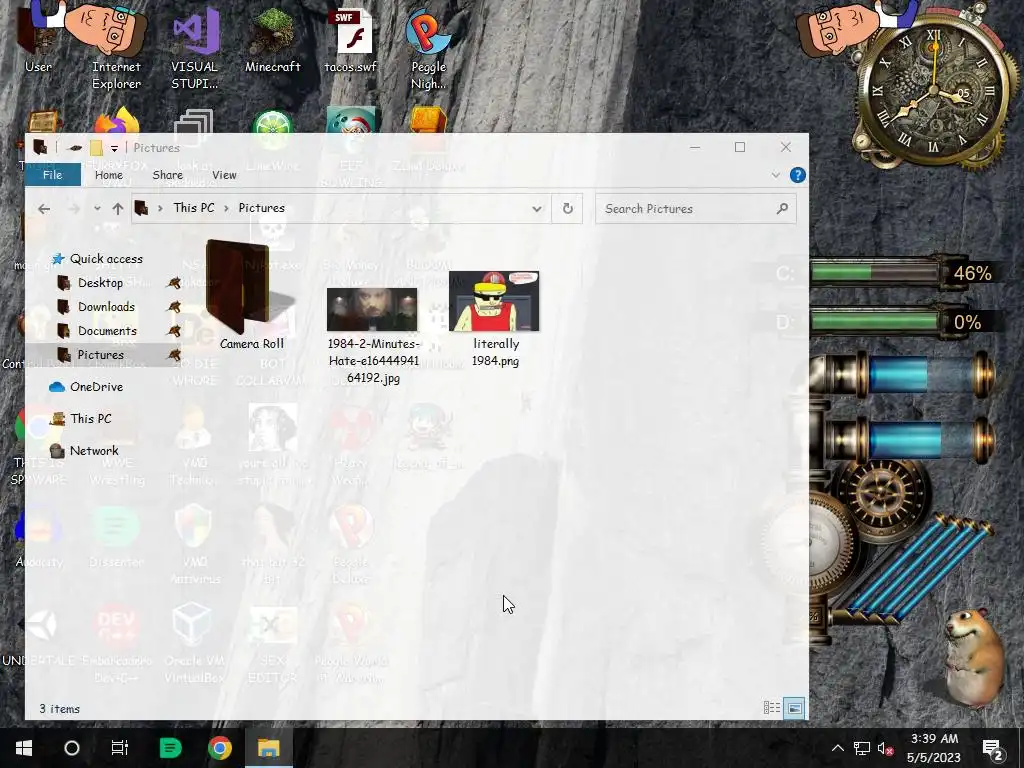Image resolution: width=1024 pixels, height=768 pixels.
Task: Open OneDrive in the navigation pane
Action: point(96,387)
